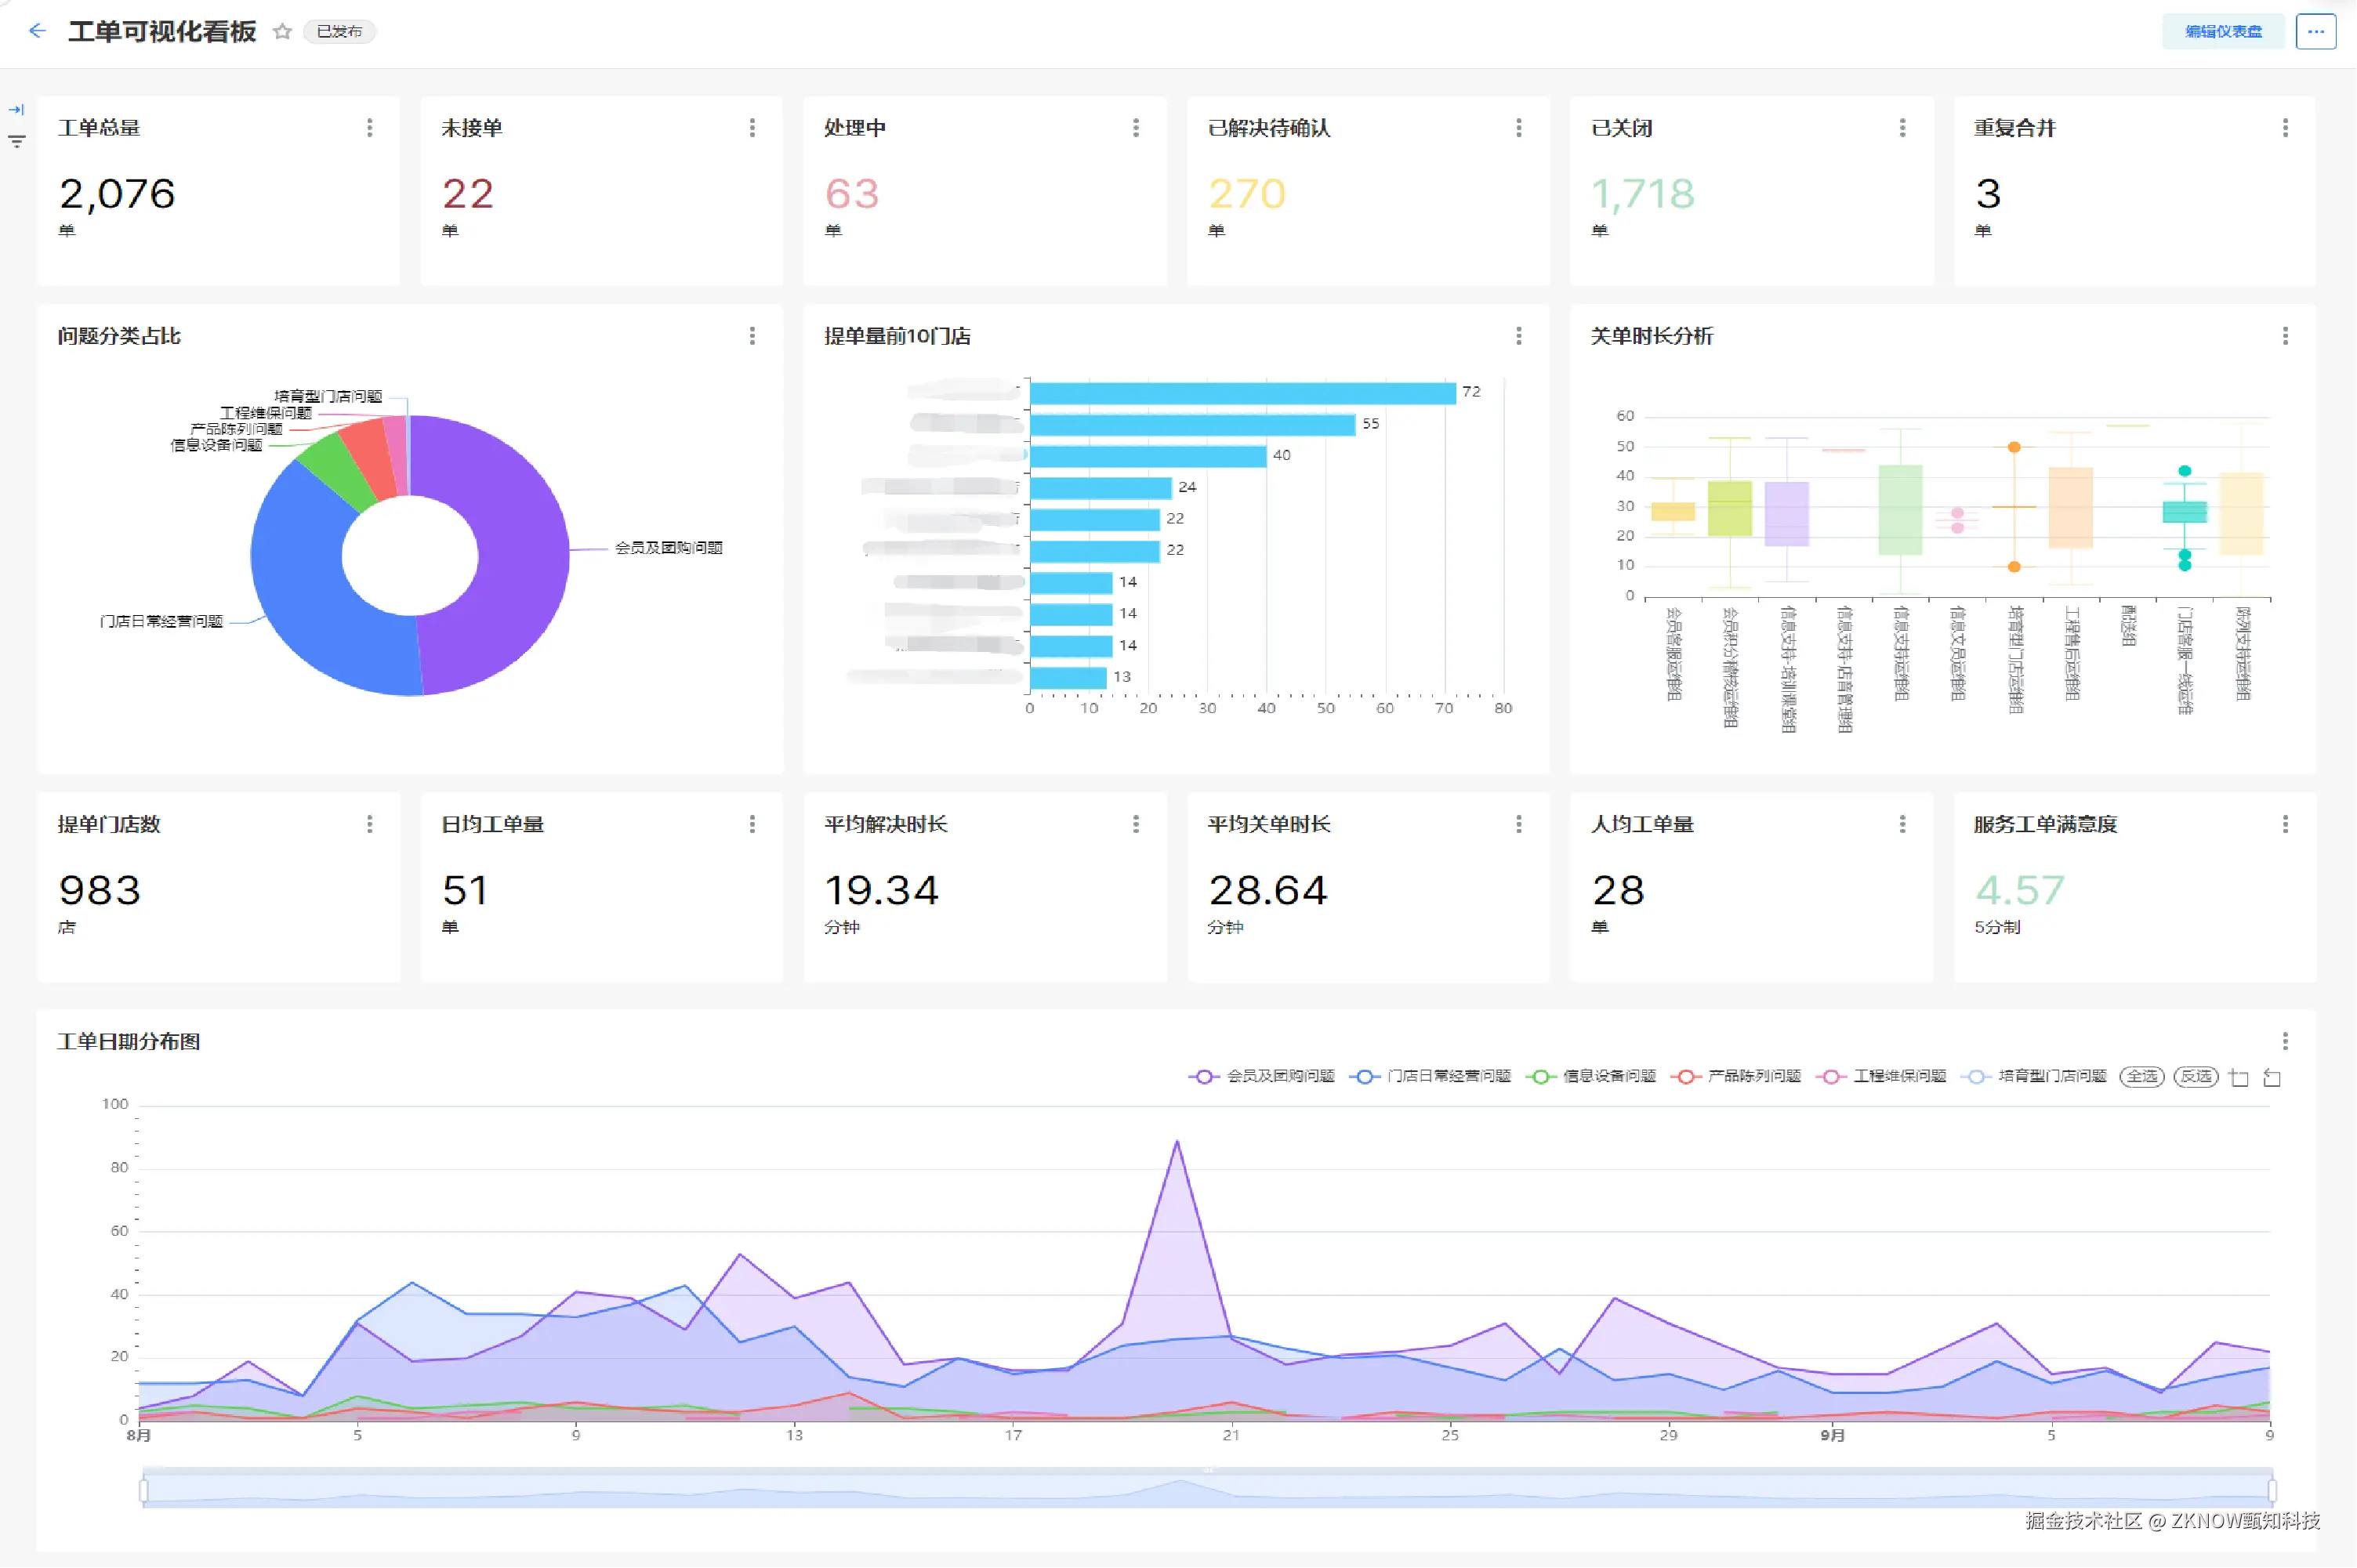Click the left handle of date range slider
The height and width of the screenshot is (1568, 2357).
(x=144, y=1491)
